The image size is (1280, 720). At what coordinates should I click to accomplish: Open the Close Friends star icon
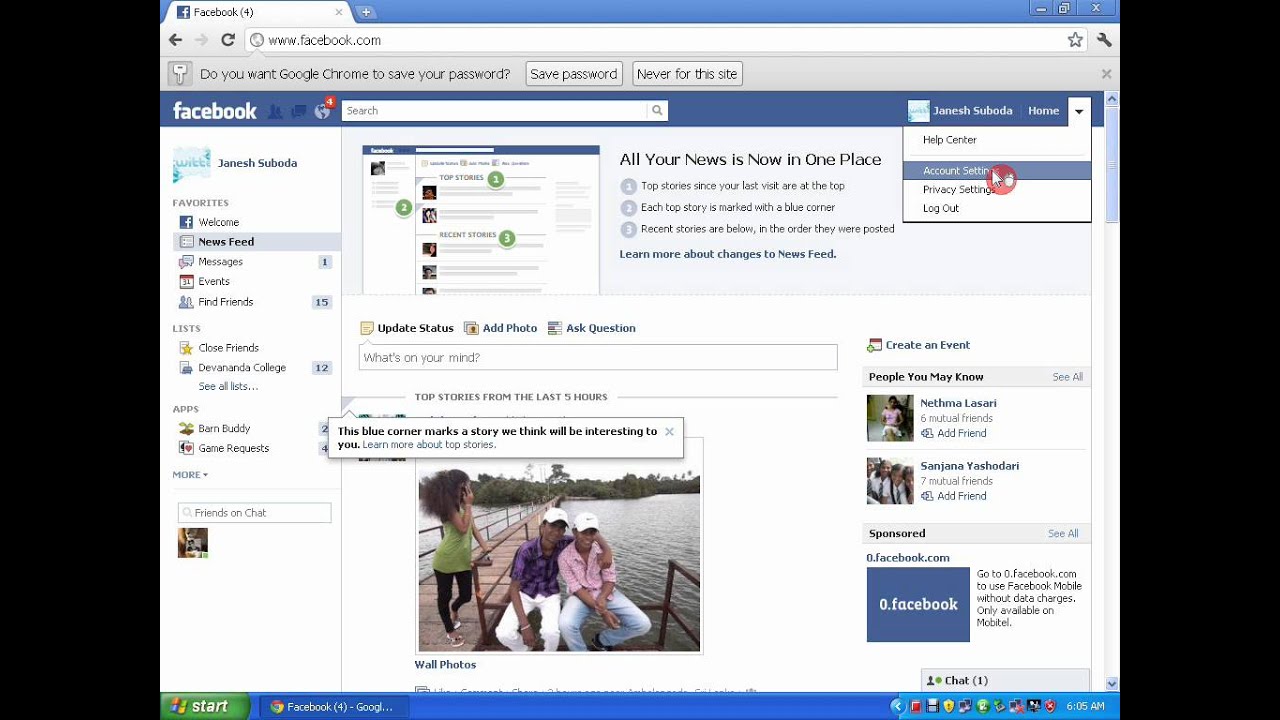[186, 348]
